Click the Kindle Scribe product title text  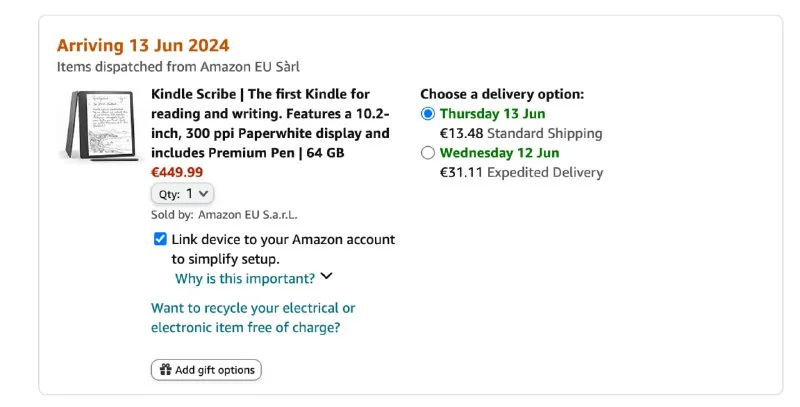(270, 123)
